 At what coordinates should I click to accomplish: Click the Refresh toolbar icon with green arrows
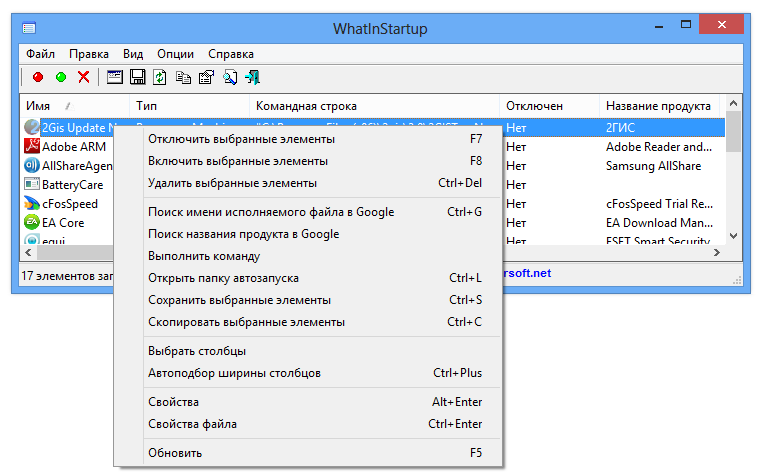tap(160, 77)
